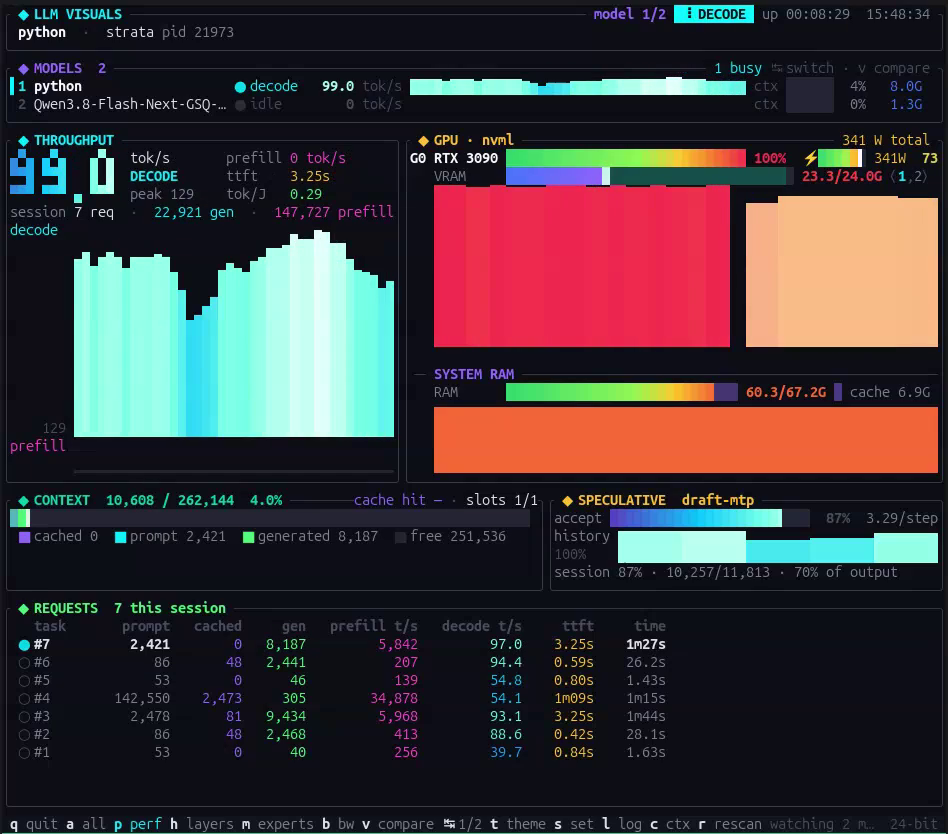
Task: Click the 'decode t/s' column header
Action: 481,626
